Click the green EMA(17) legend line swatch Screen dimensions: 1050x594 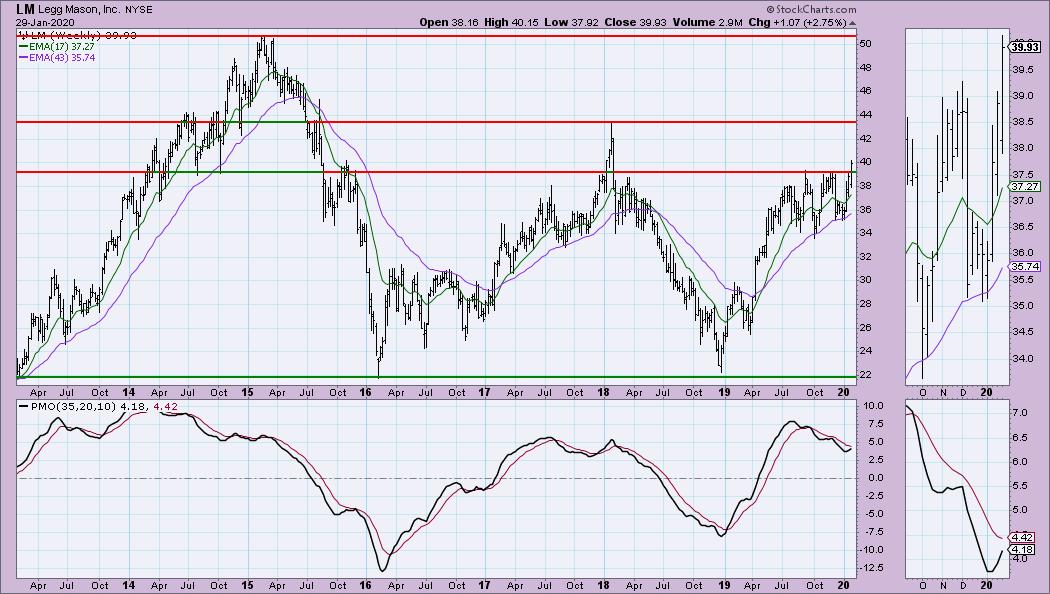[x=23, y=47]
